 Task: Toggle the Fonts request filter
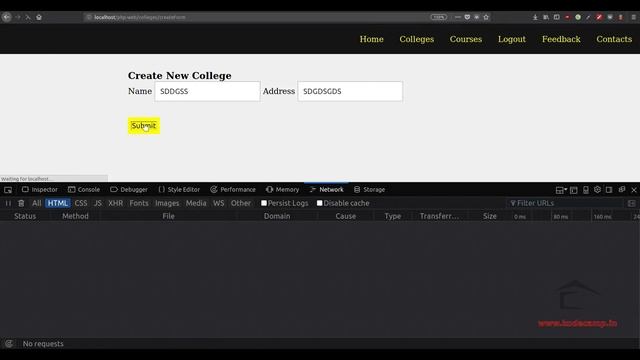pos(139,203)
